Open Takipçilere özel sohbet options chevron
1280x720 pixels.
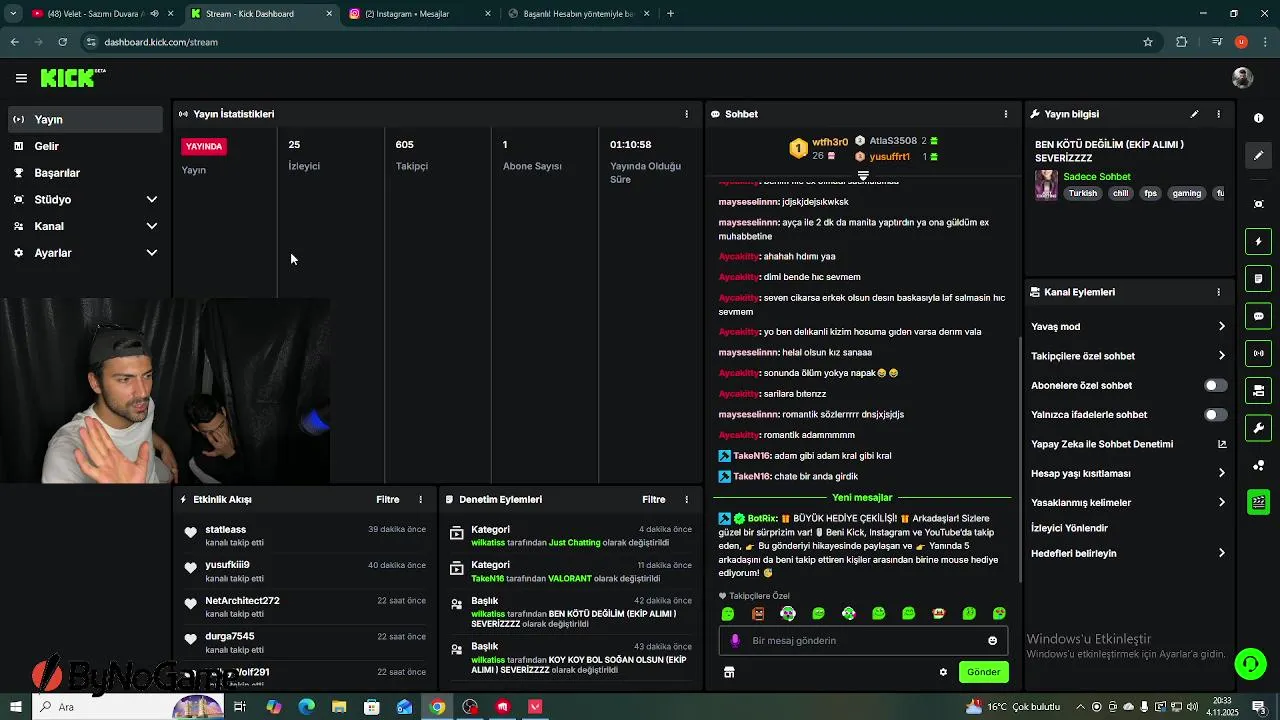[1221, 356]
